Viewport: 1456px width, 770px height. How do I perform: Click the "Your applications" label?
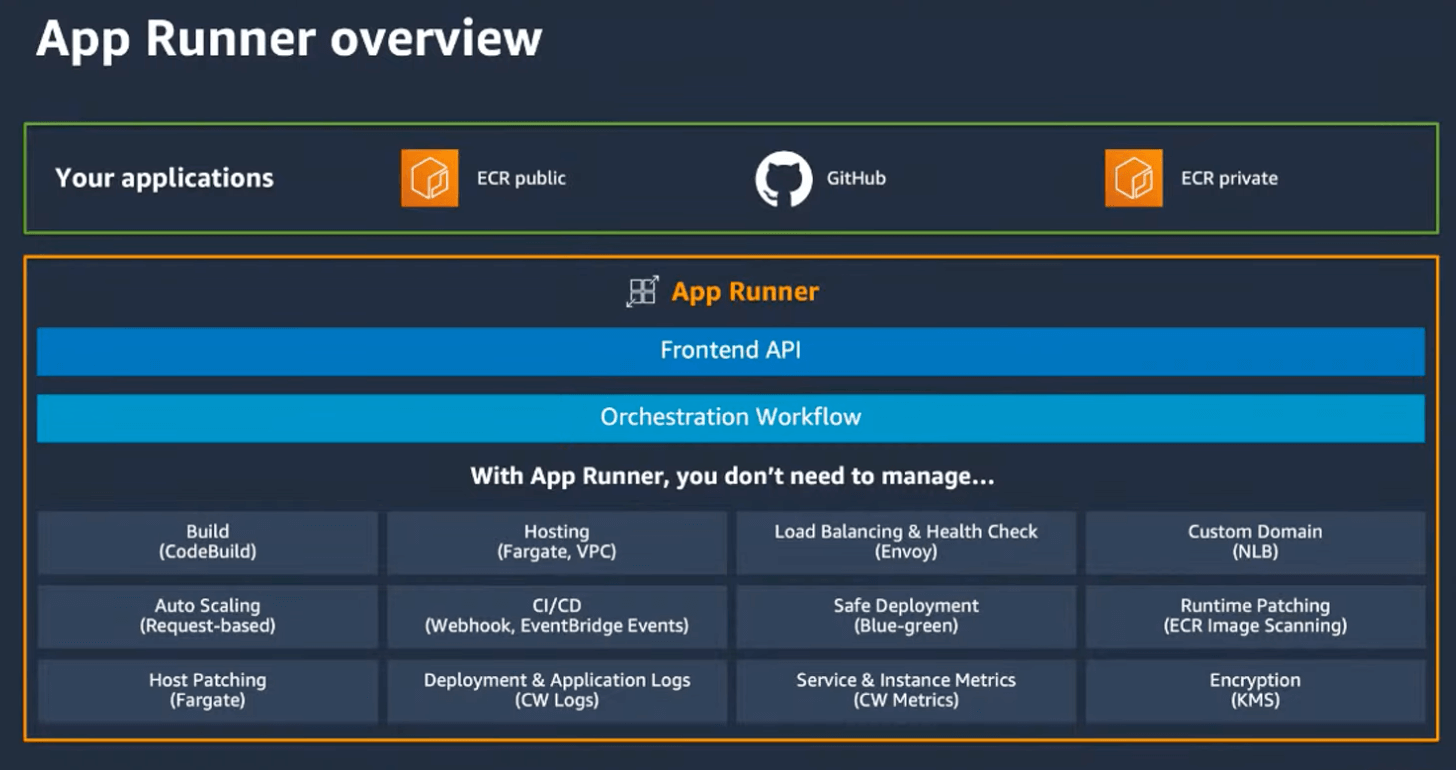pos(164,178)
